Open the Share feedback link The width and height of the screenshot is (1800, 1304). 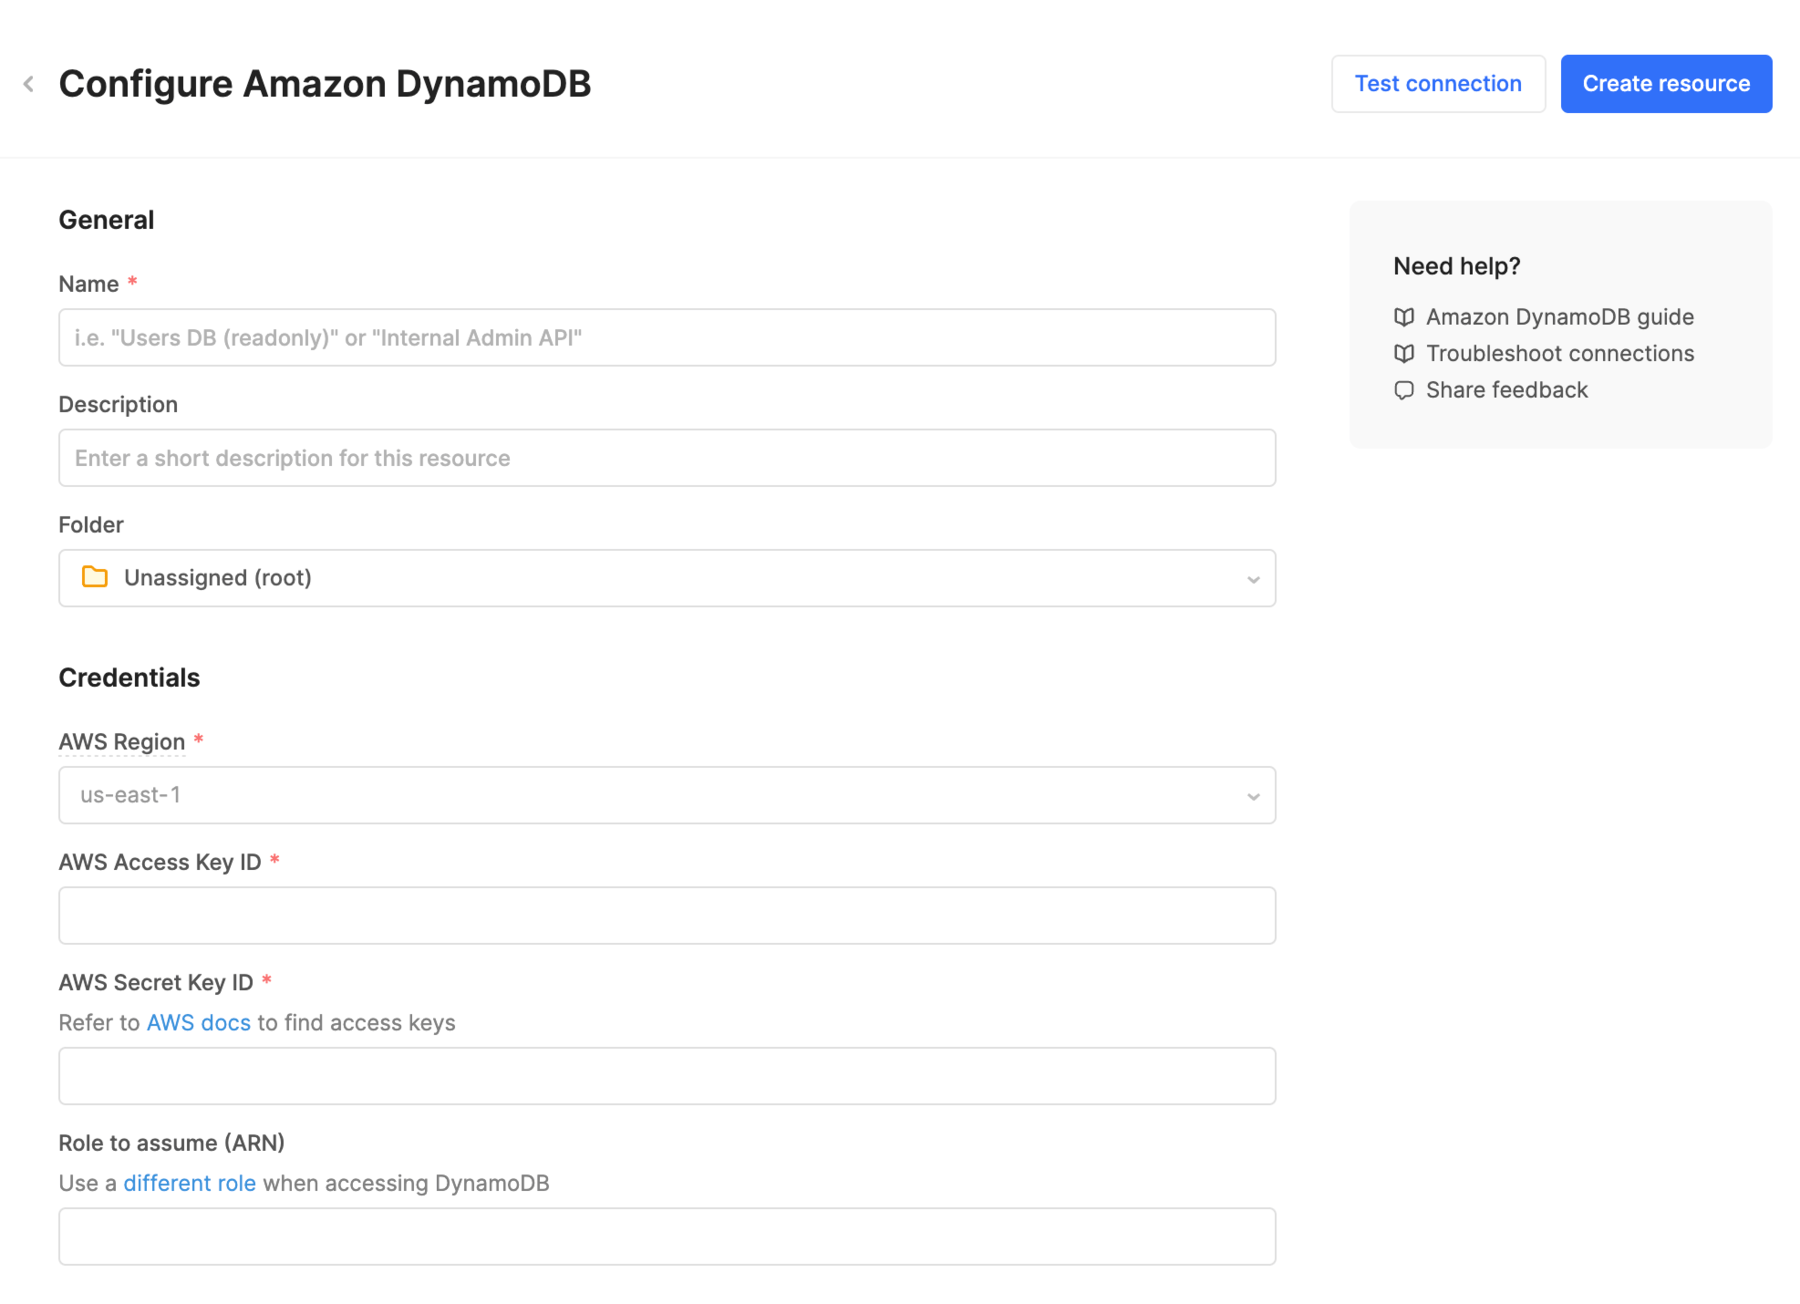click(x=1506, y=390)
